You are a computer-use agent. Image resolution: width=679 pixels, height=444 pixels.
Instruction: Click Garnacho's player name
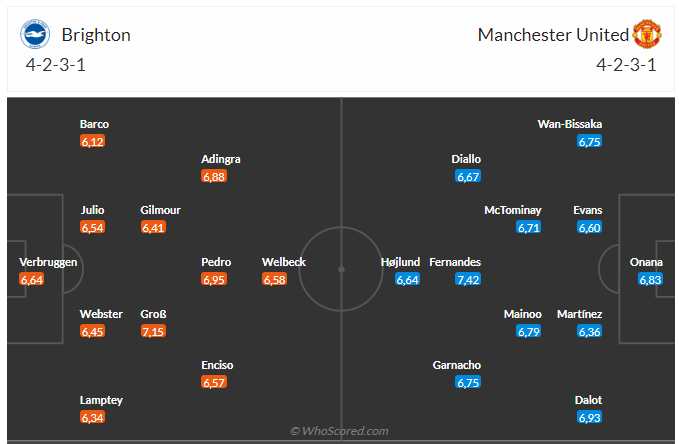tap(459, 365)
